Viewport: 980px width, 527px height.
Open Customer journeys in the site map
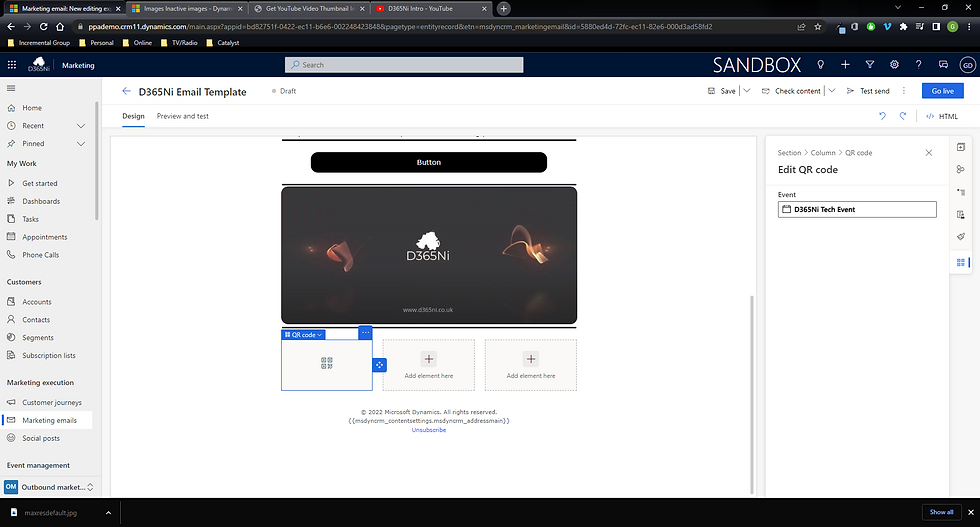click(52, 403)
